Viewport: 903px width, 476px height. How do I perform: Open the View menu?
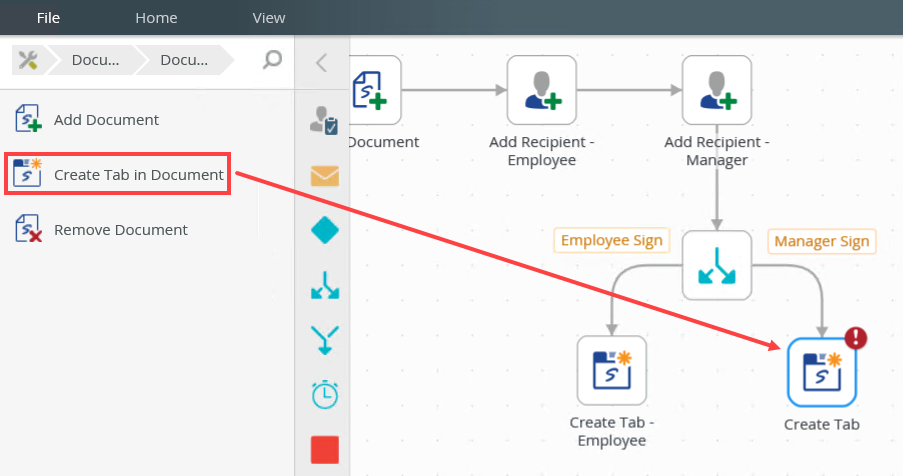268,18
